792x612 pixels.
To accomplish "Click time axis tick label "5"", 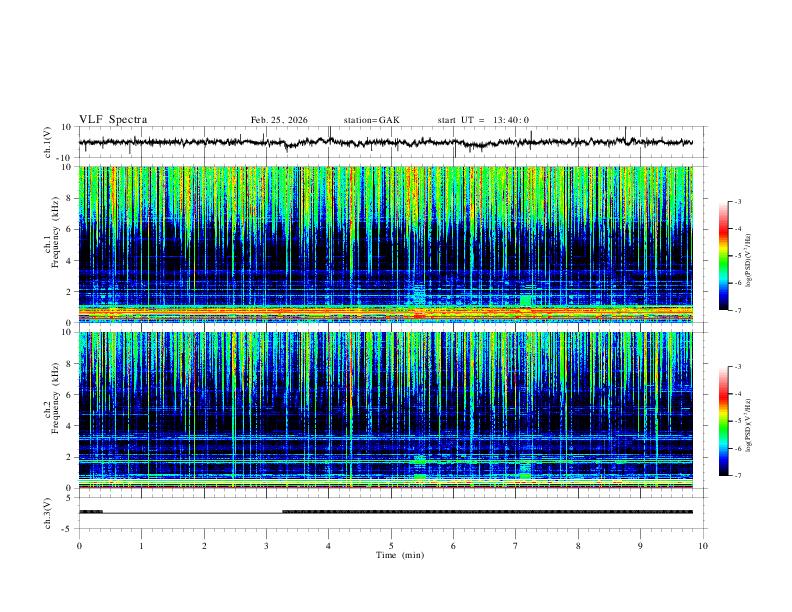I will [x=391, y=546].
